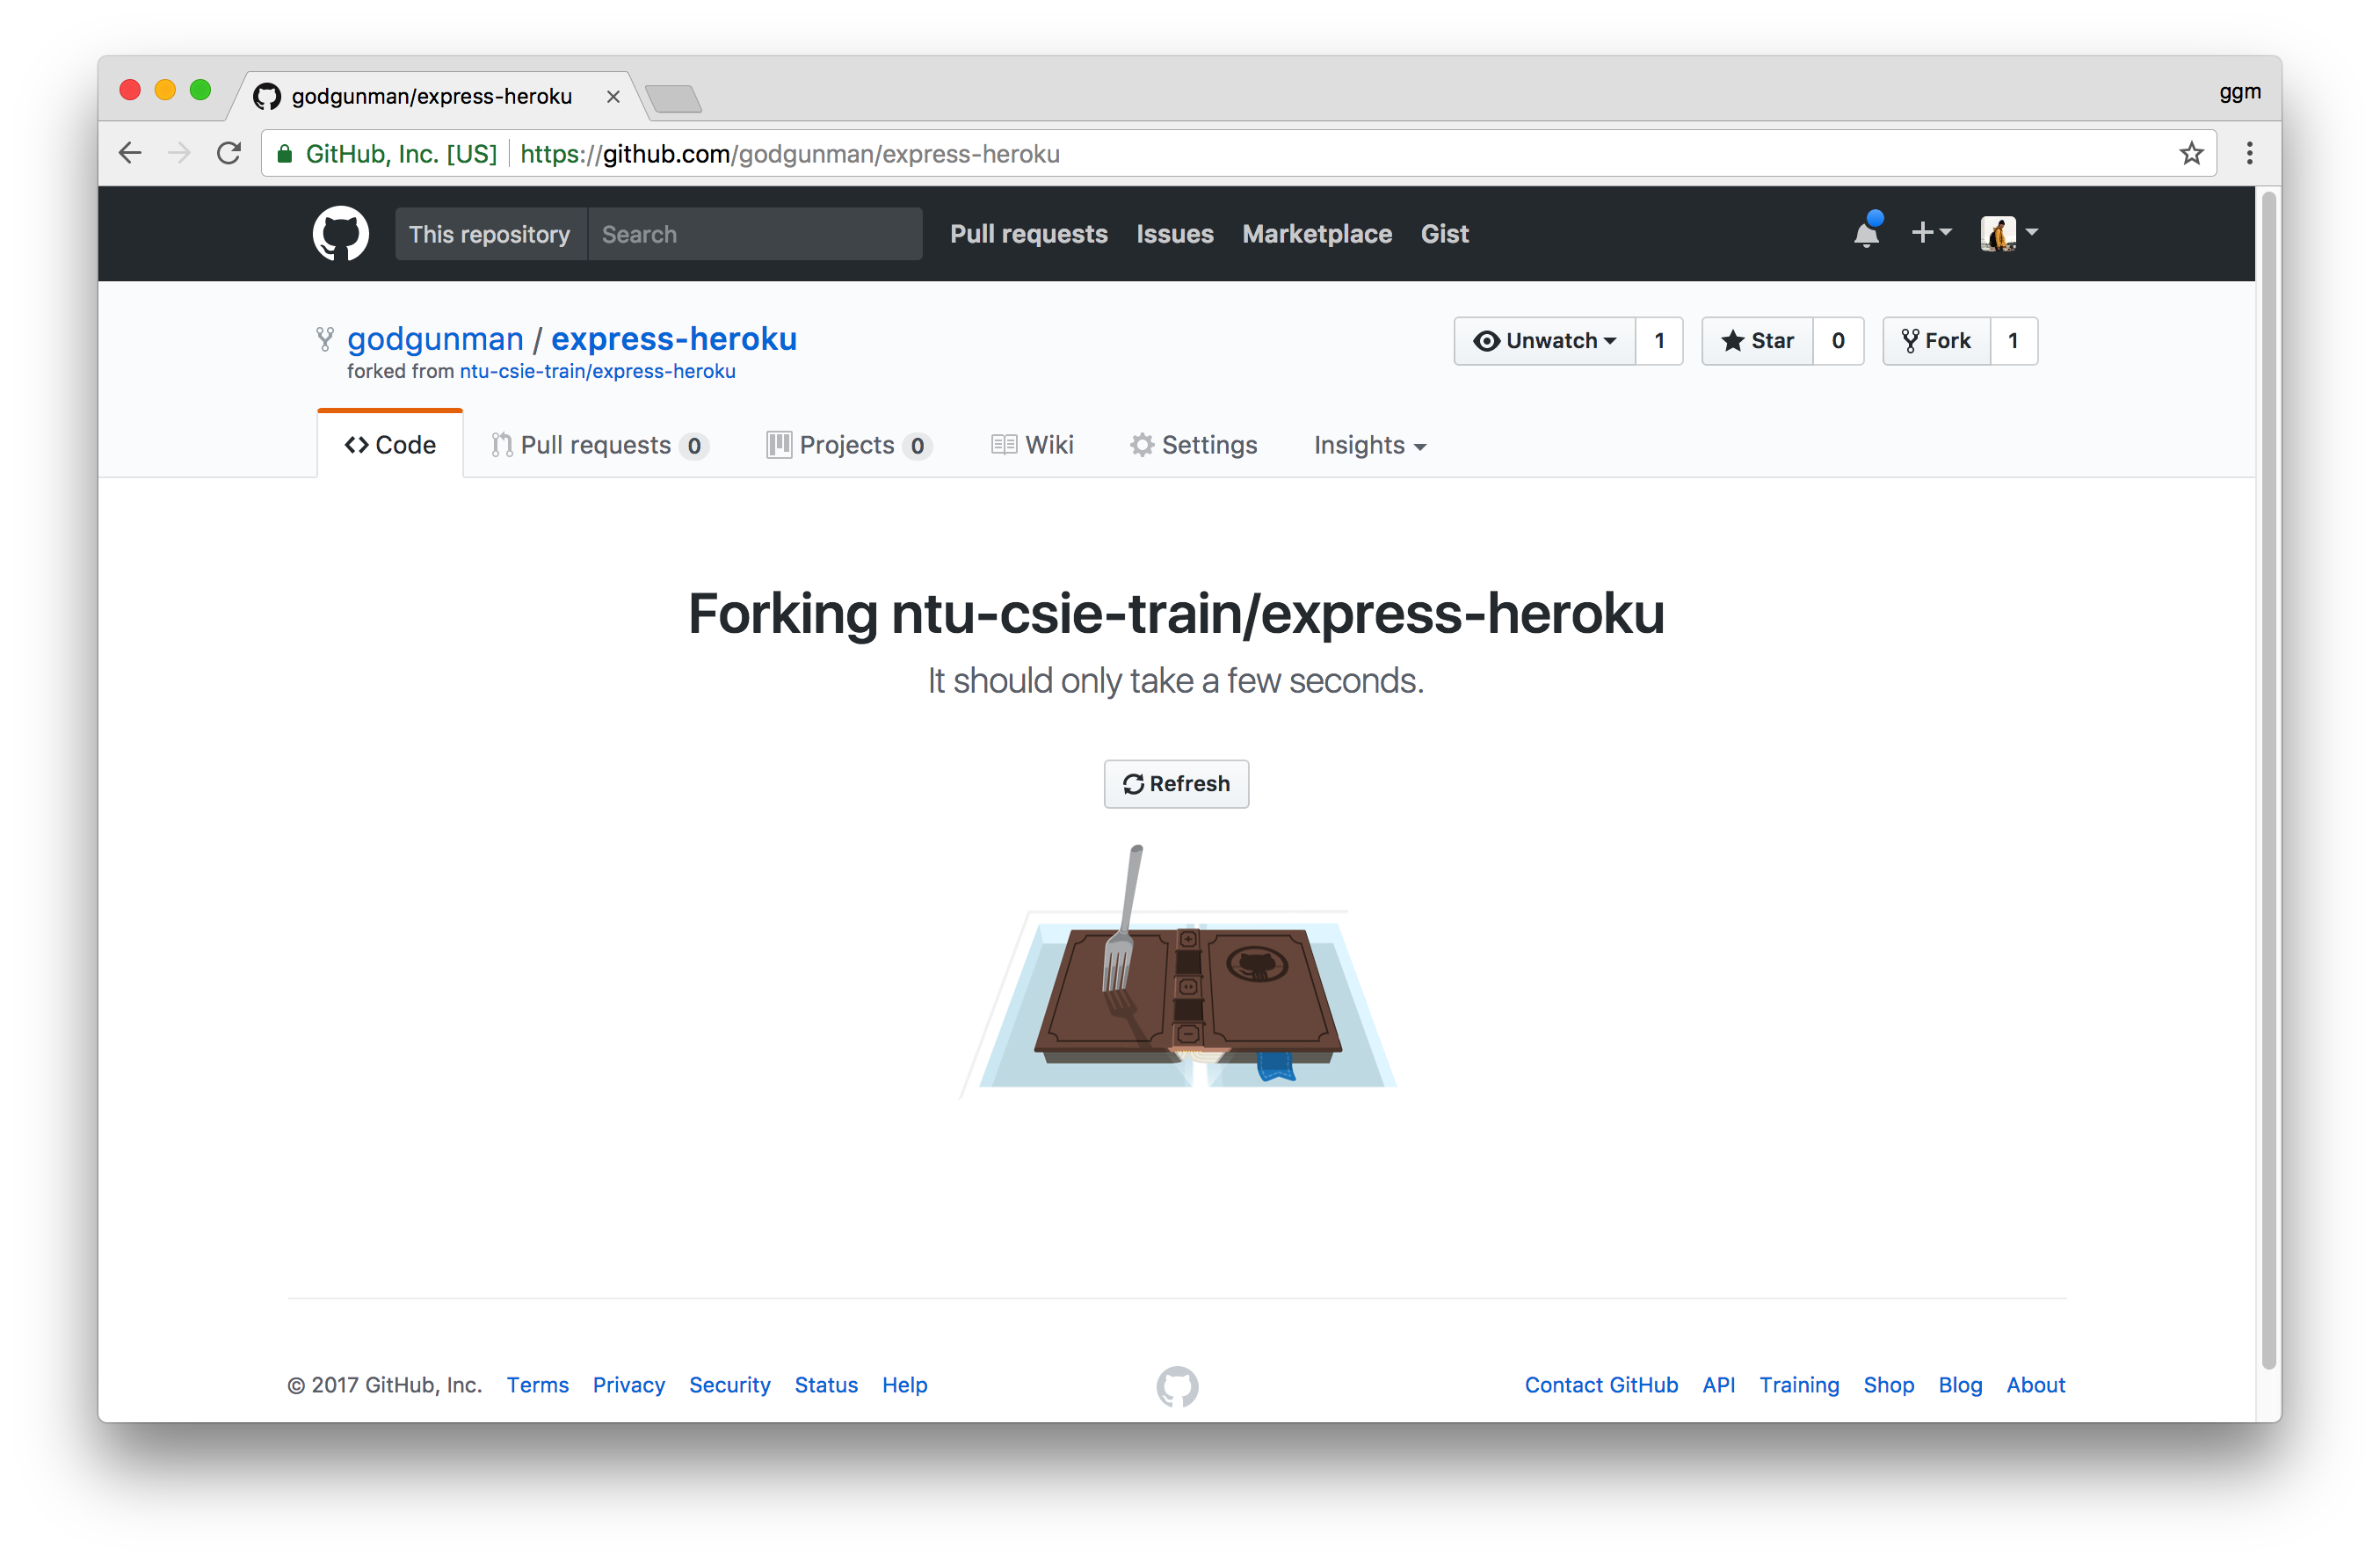
Task: Open the Unwatch dropdown
Action: click(x=1544, y=341)
